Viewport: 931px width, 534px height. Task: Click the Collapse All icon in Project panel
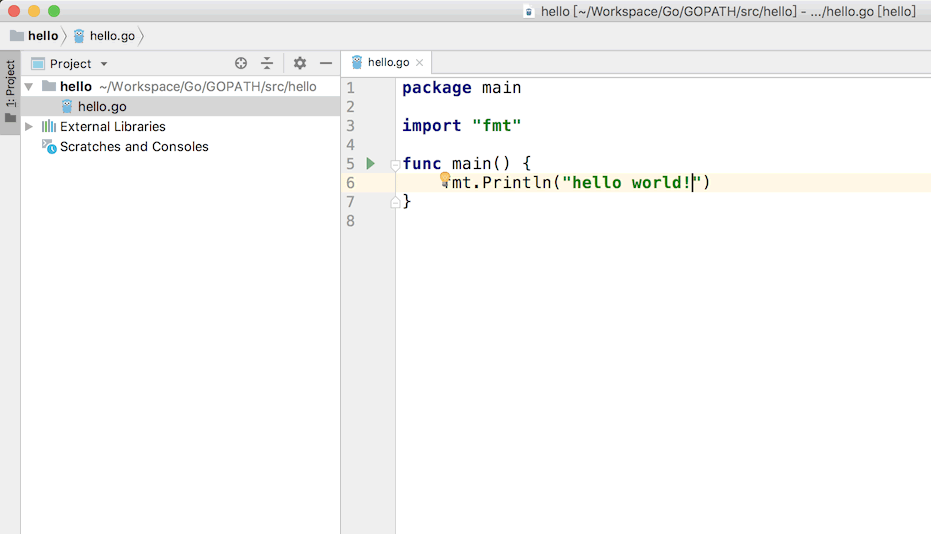pyautogui.click(x=267, y=63)
